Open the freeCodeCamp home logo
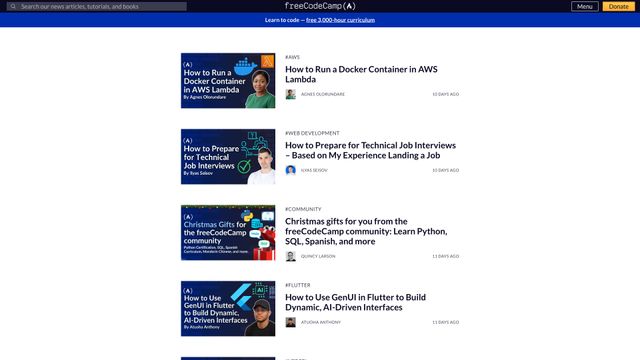640x360 pixels. pos(320,6)
